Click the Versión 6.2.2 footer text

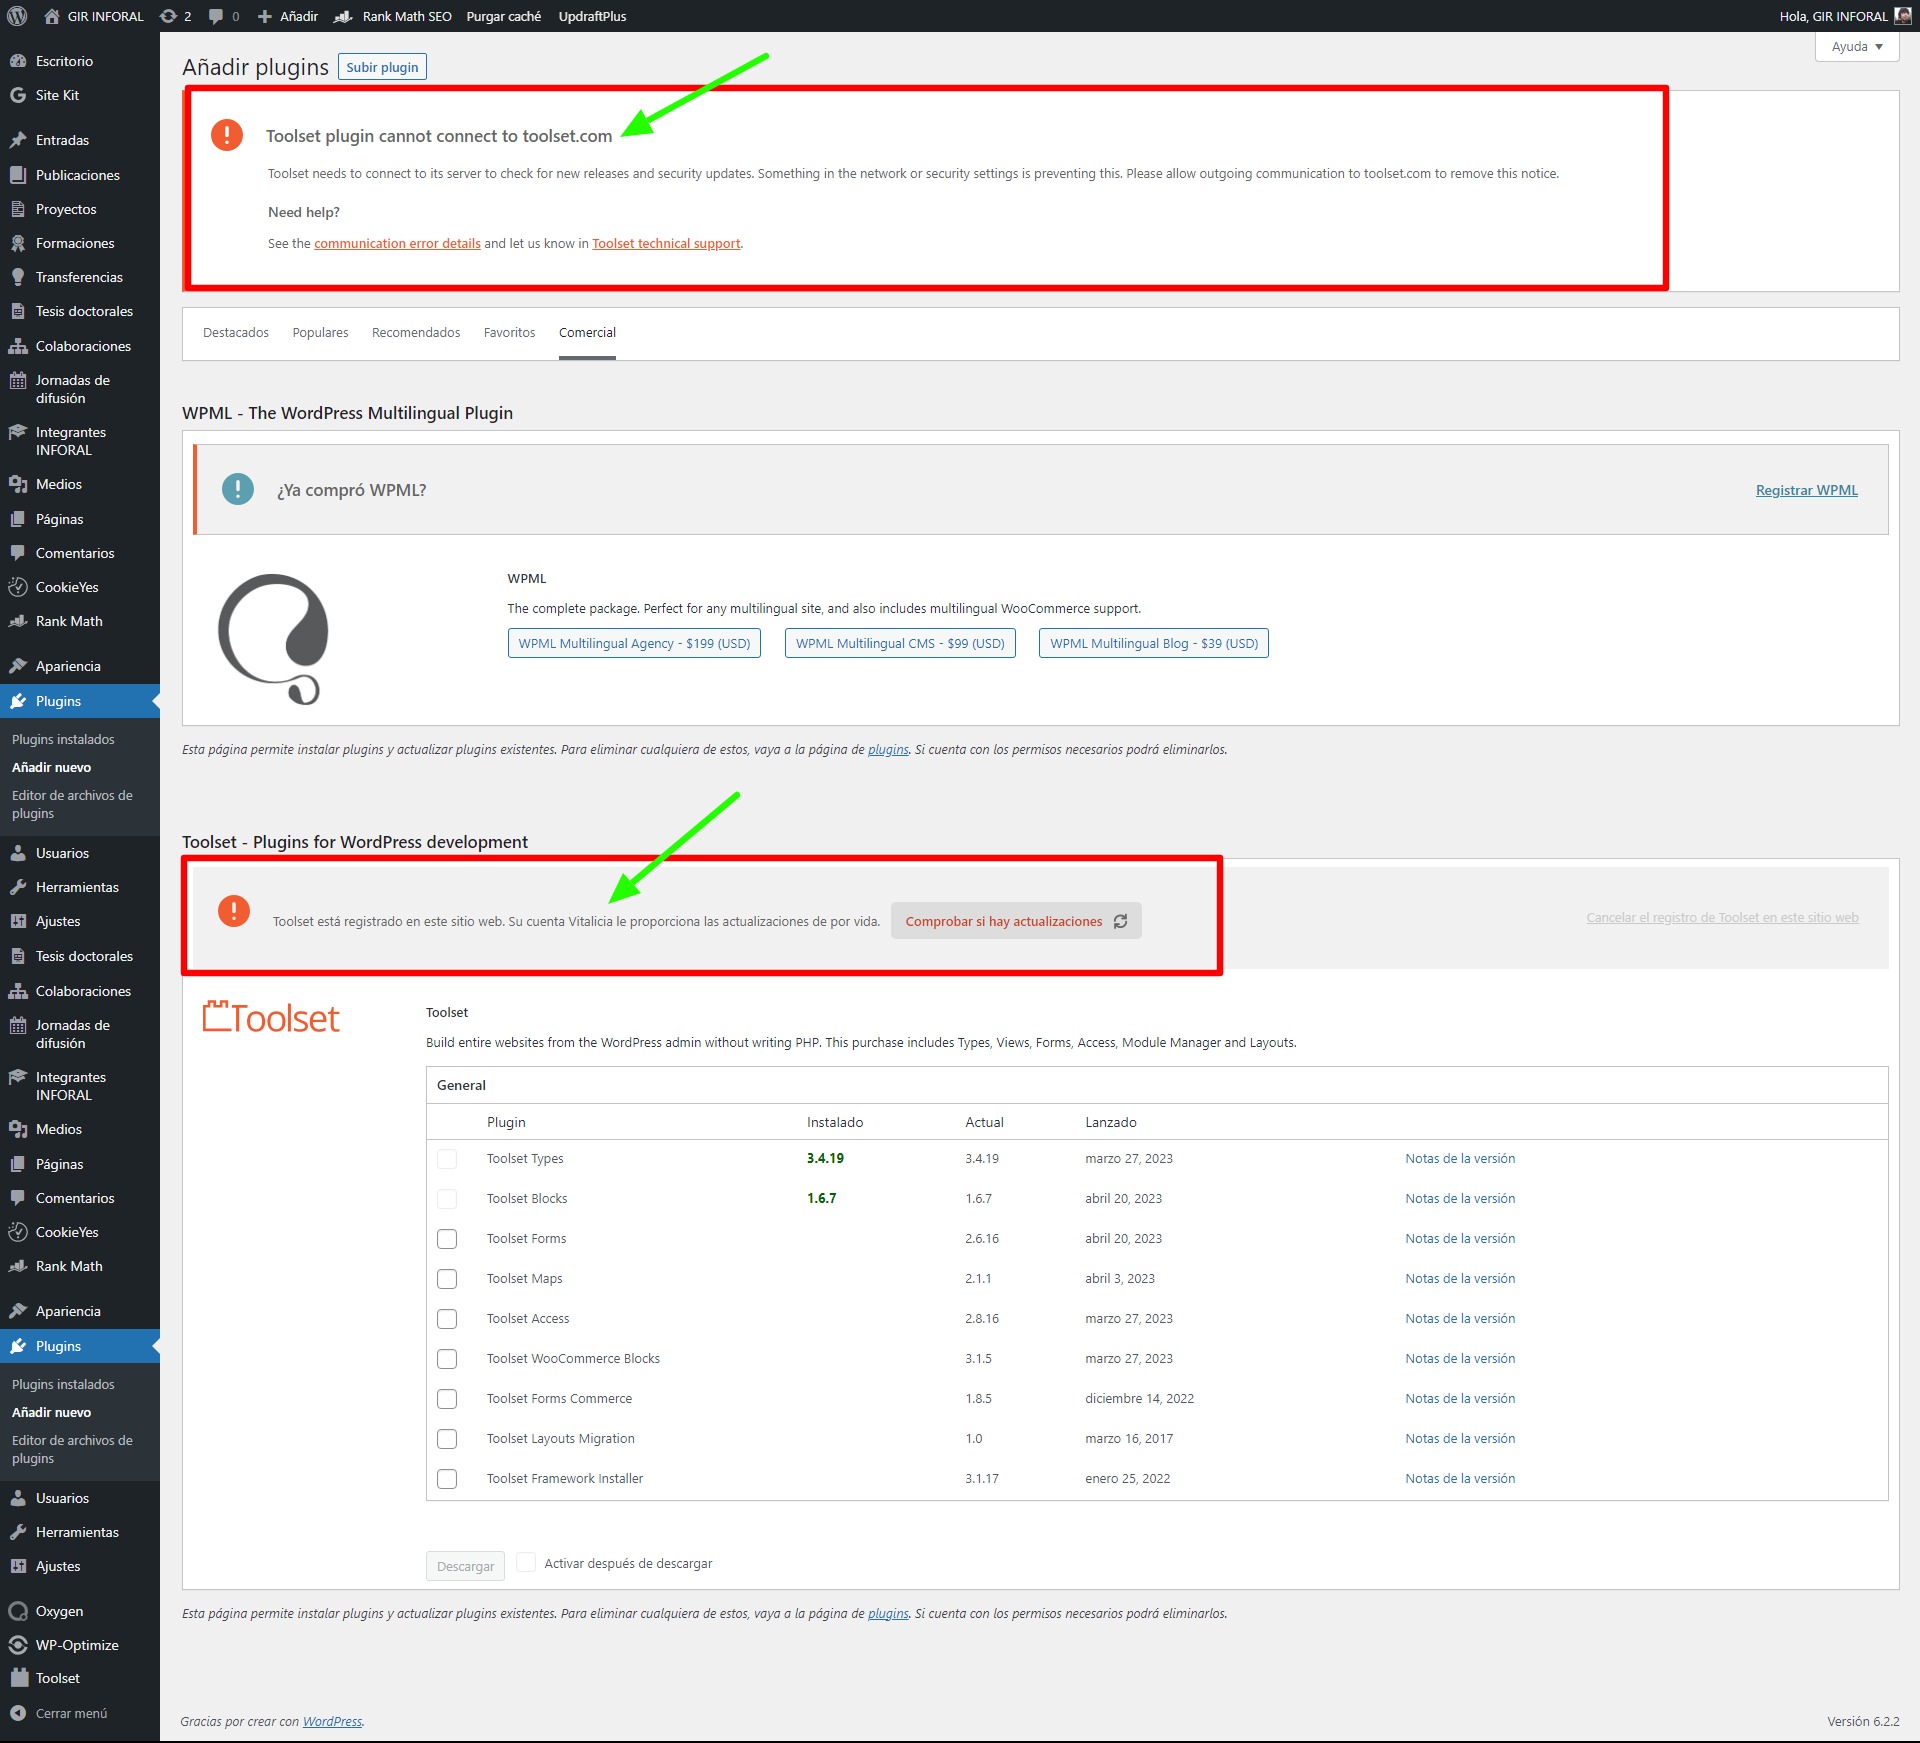point(1863,1722)
